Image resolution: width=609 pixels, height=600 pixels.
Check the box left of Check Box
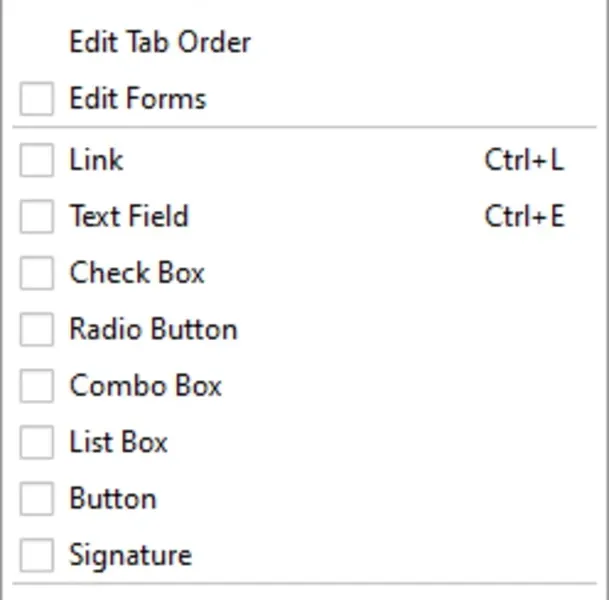click(x=37, y=273)
